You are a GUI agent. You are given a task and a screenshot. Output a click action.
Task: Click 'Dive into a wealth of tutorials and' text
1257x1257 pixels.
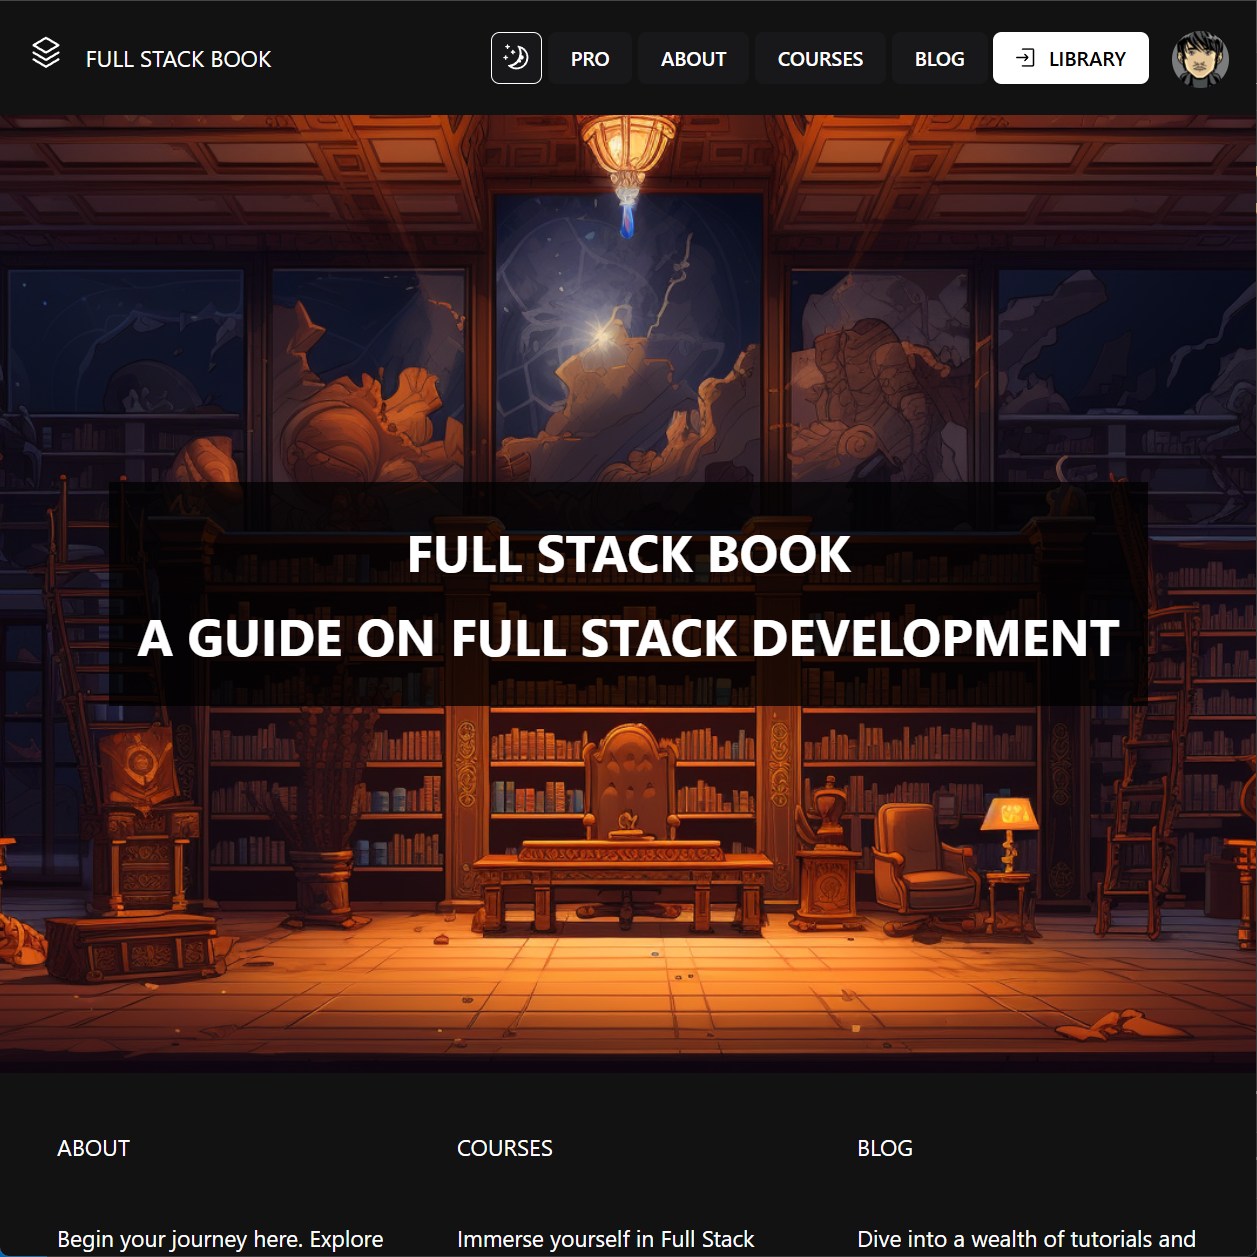(1026, 1239)
